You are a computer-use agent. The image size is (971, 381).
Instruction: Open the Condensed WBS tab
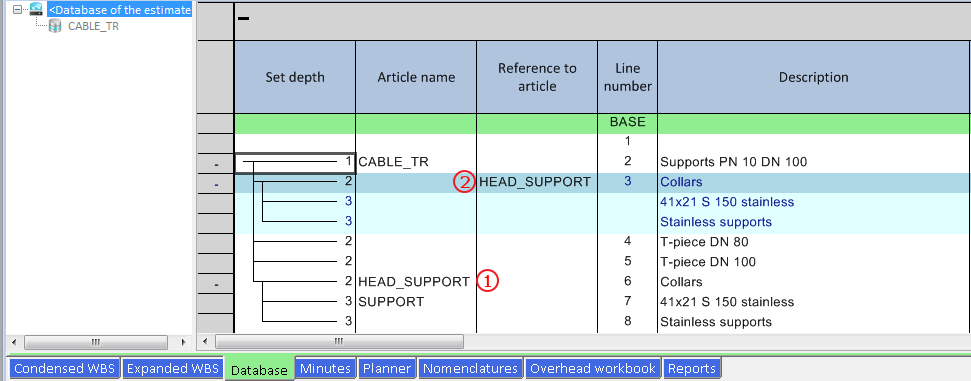coord(64,369)
